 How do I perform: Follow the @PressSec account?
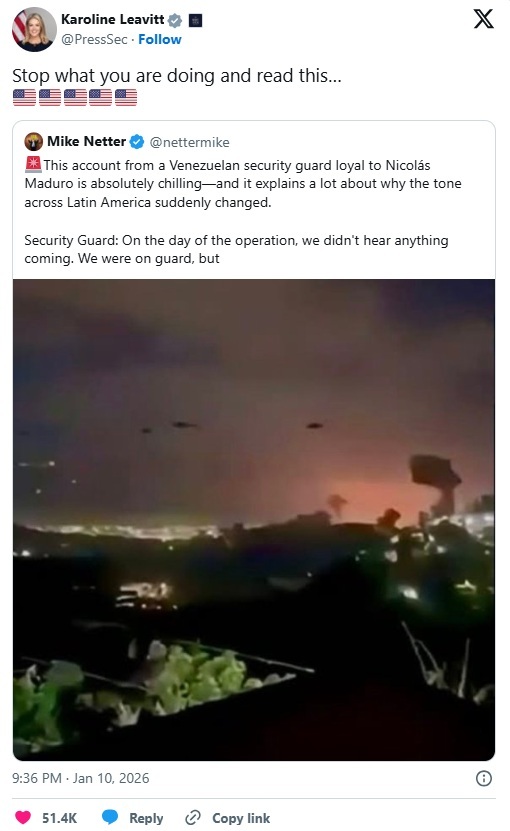pos(160,40)
